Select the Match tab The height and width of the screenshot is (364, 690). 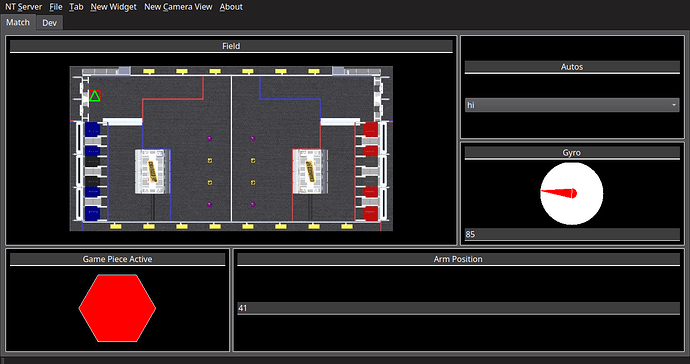tap(18, 22)
